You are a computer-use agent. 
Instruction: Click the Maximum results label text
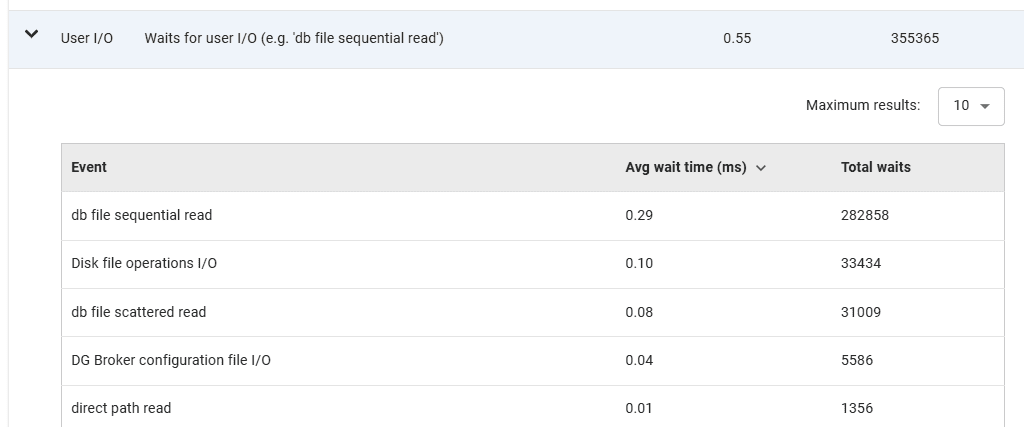(862, 106)
